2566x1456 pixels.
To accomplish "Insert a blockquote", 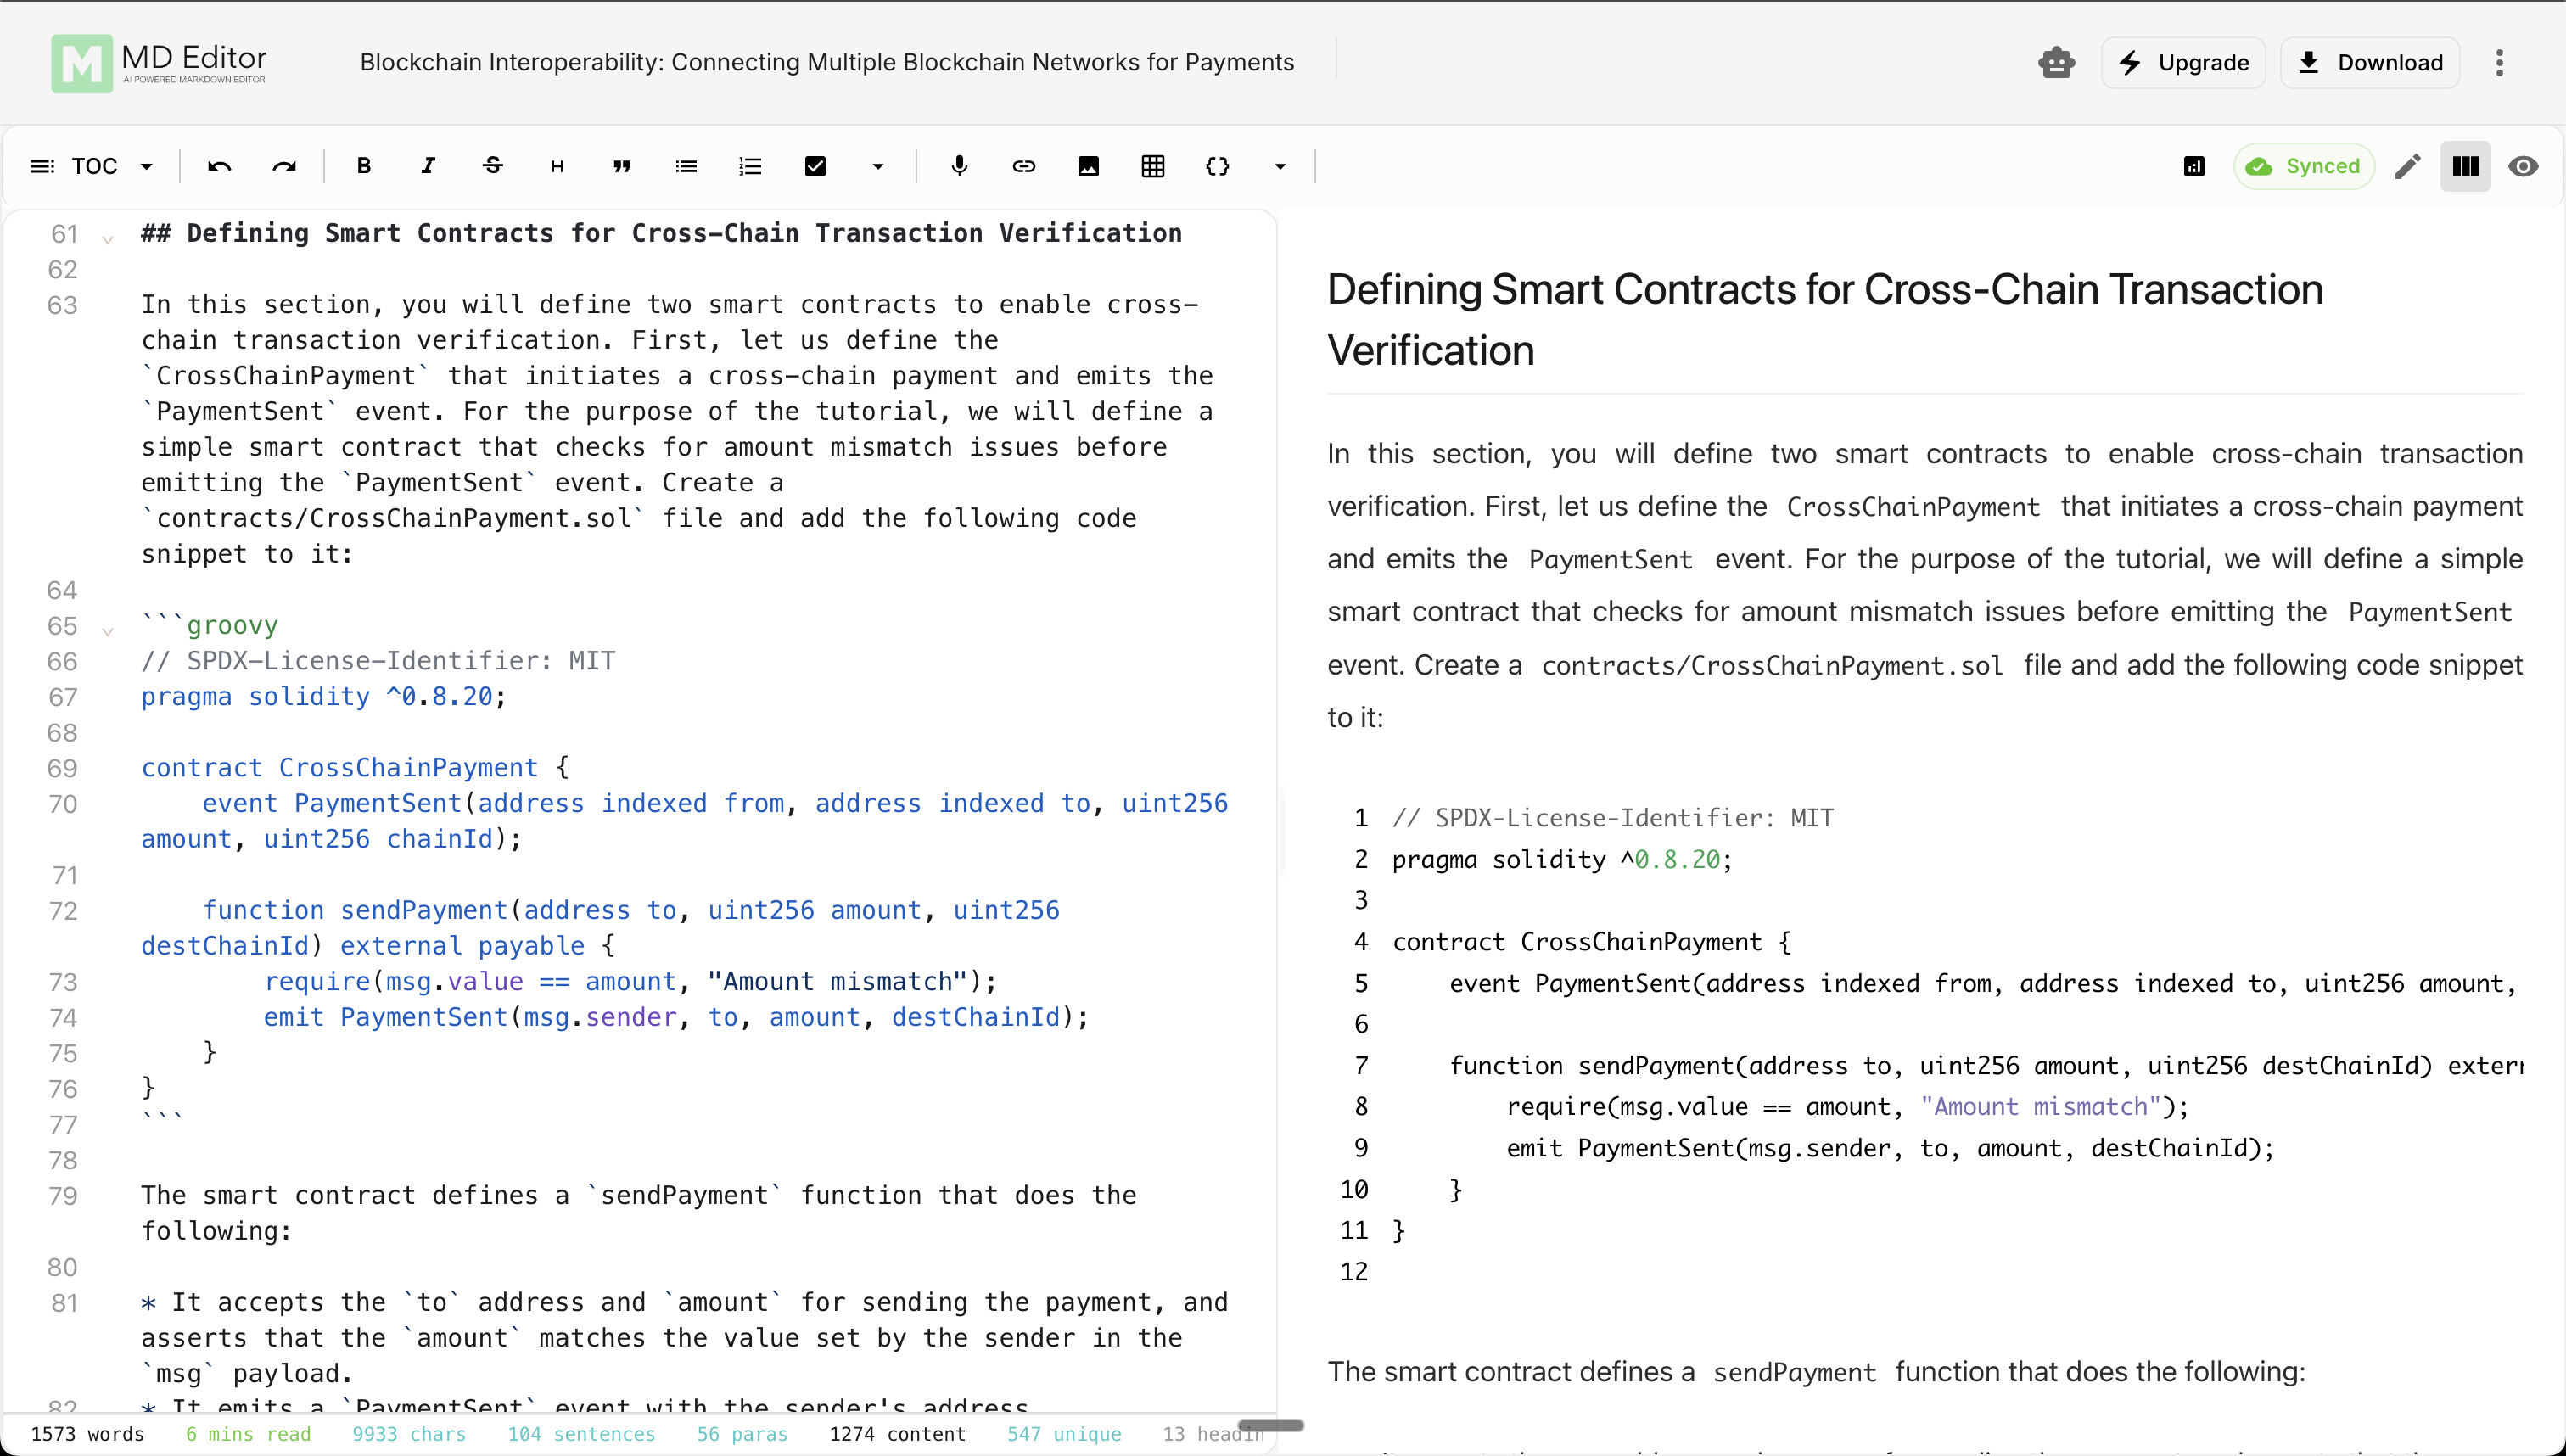I will pyautogui.click(x=622, y=166).
